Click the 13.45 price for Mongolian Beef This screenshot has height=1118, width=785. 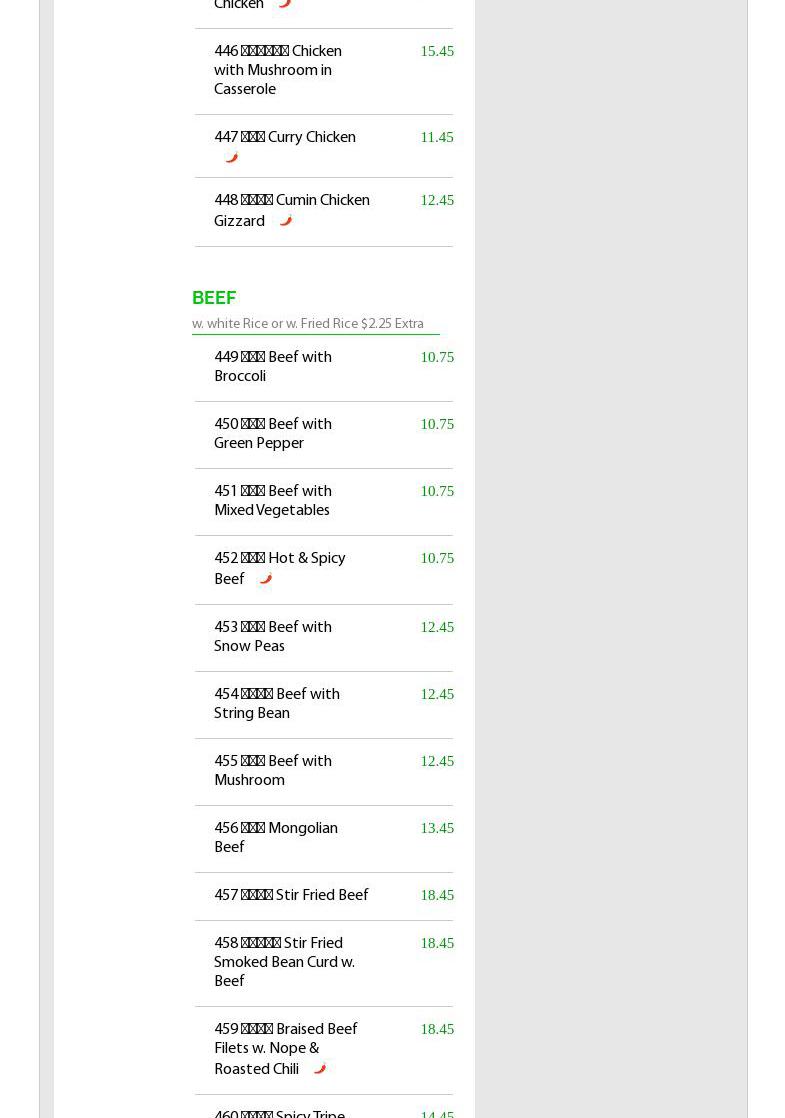click(x=437, y=828)
